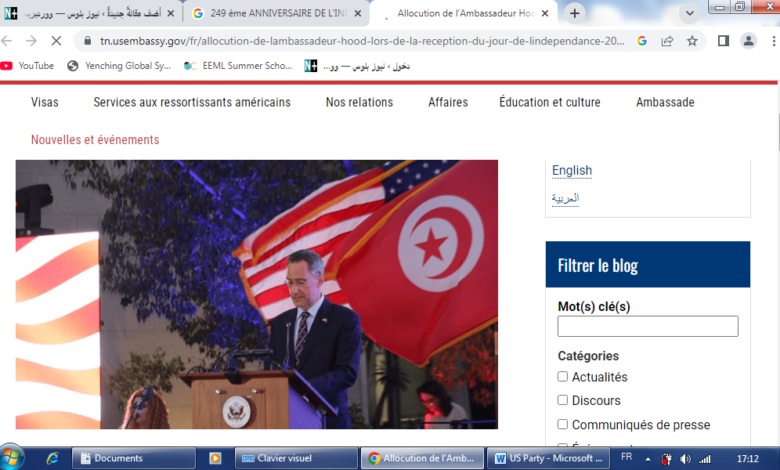780x470 pixels.
Task: Expand the tab search dropdown arrow
Action: [x=689, y=13]
